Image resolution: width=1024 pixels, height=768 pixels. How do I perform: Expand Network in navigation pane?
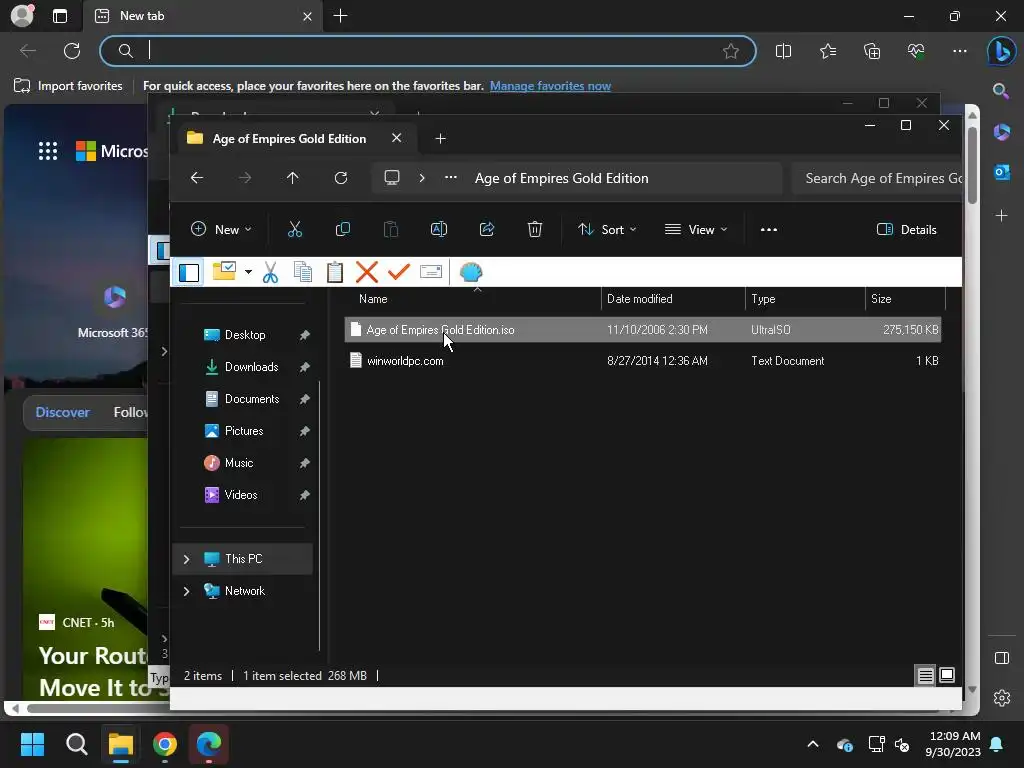point(187,591)
